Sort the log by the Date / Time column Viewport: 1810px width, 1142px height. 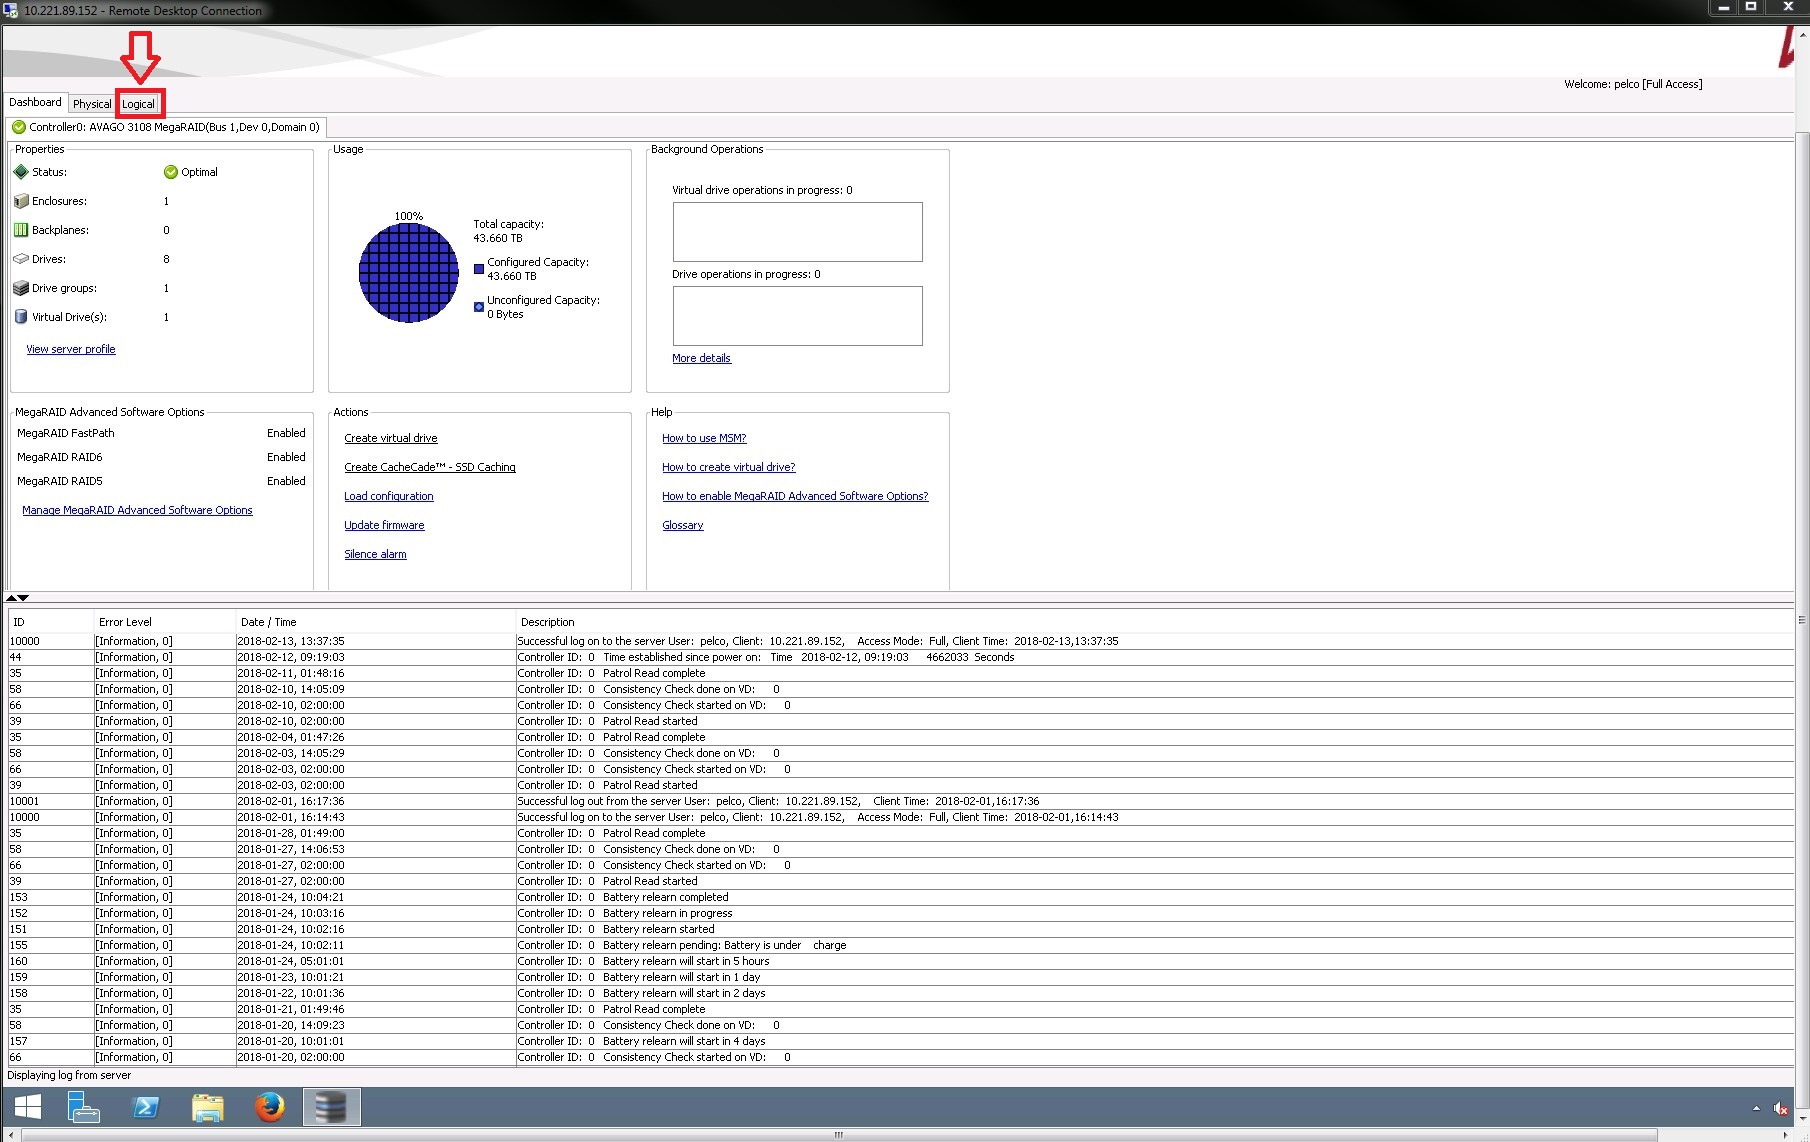point(268,621)
